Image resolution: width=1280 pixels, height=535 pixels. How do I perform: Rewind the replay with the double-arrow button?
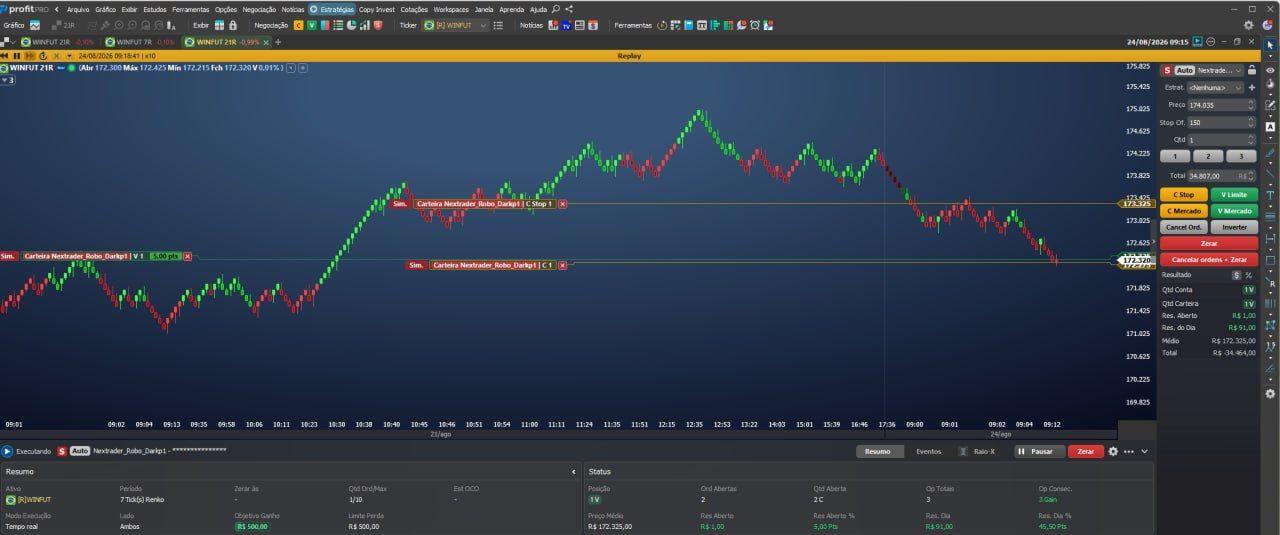click(x=6, y=56)
